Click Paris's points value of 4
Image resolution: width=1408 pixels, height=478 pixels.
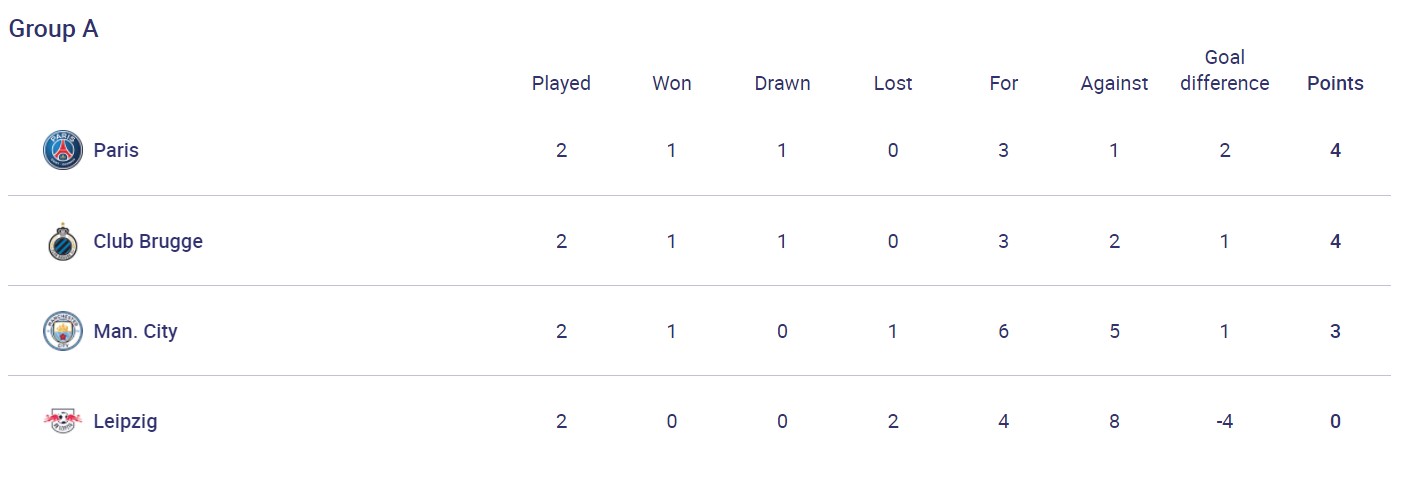click(1335, 151)
